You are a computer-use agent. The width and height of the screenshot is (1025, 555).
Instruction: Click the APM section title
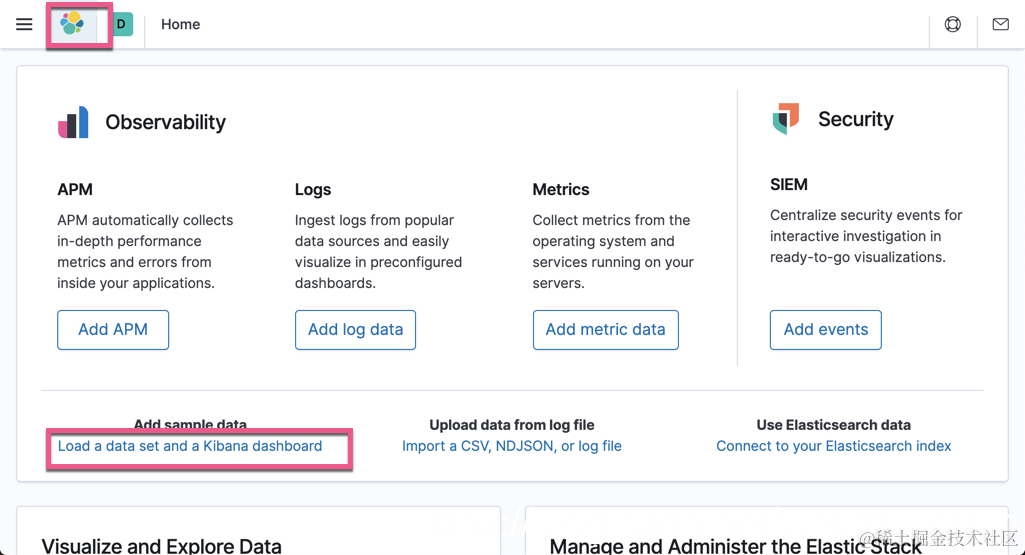75,190
